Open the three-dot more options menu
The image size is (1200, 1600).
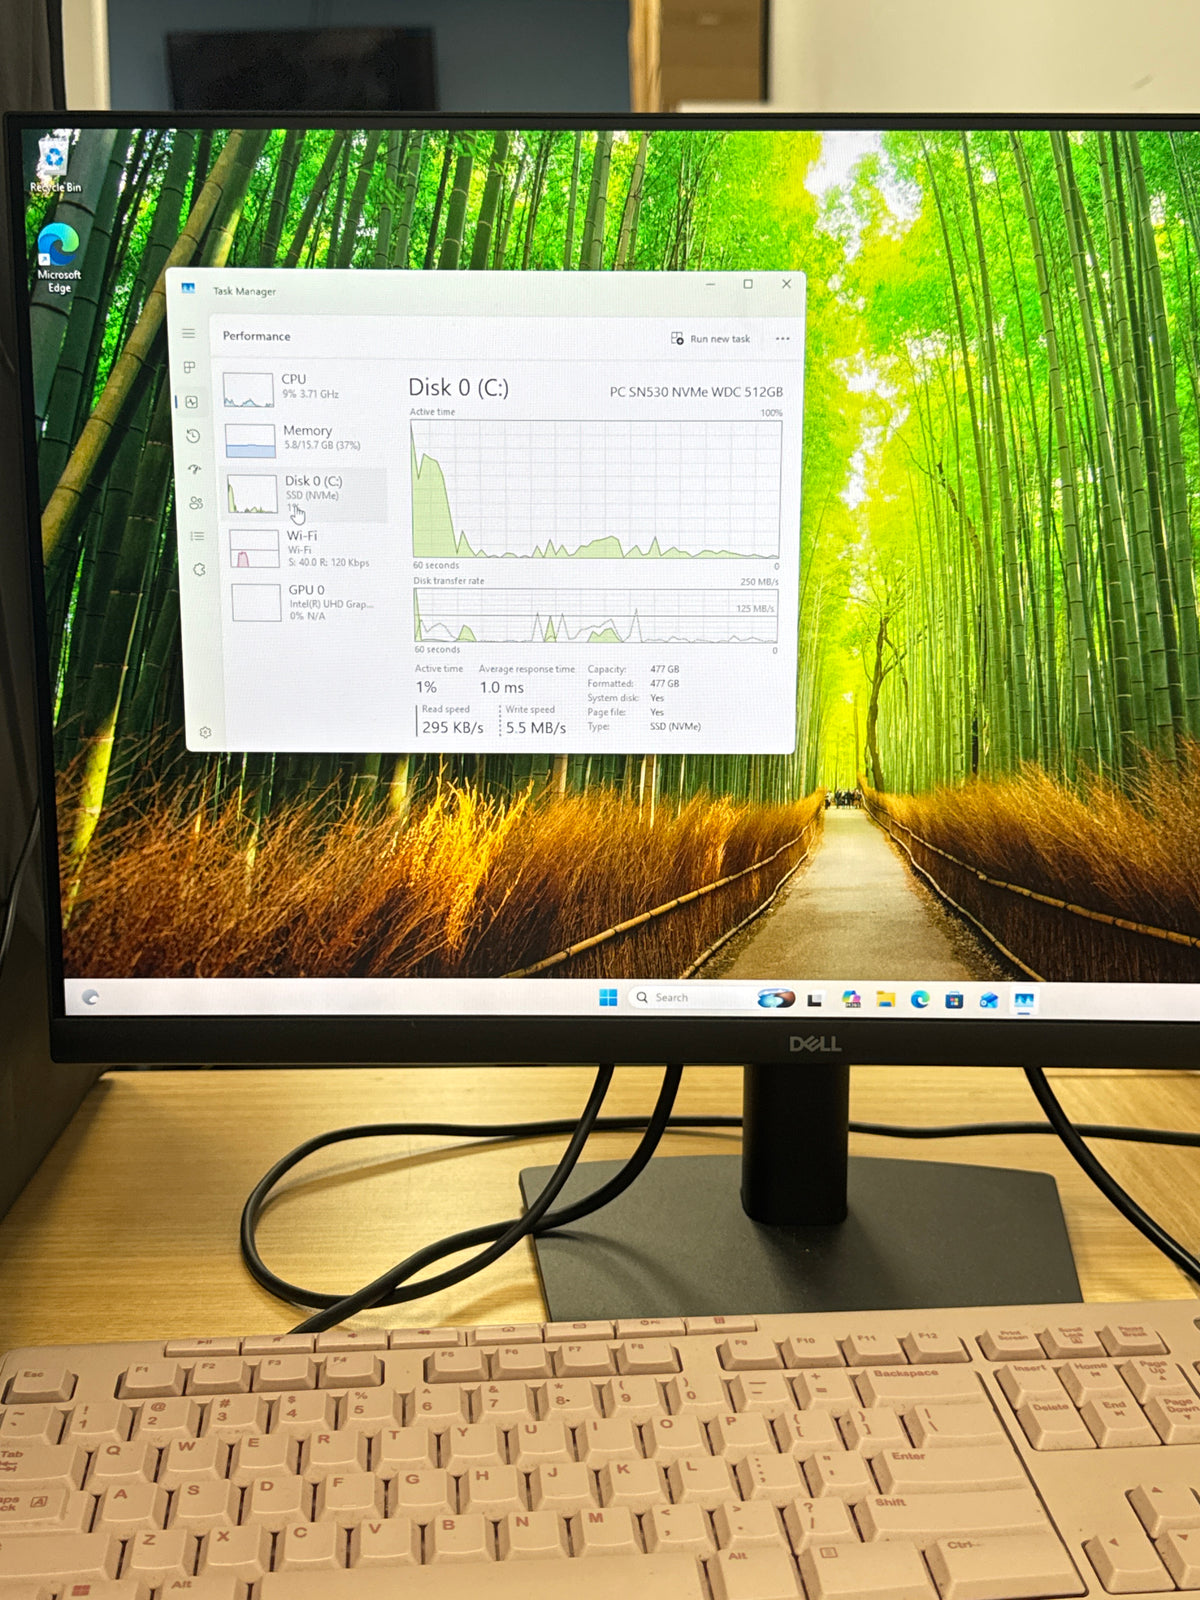click(x=782, y=339)
